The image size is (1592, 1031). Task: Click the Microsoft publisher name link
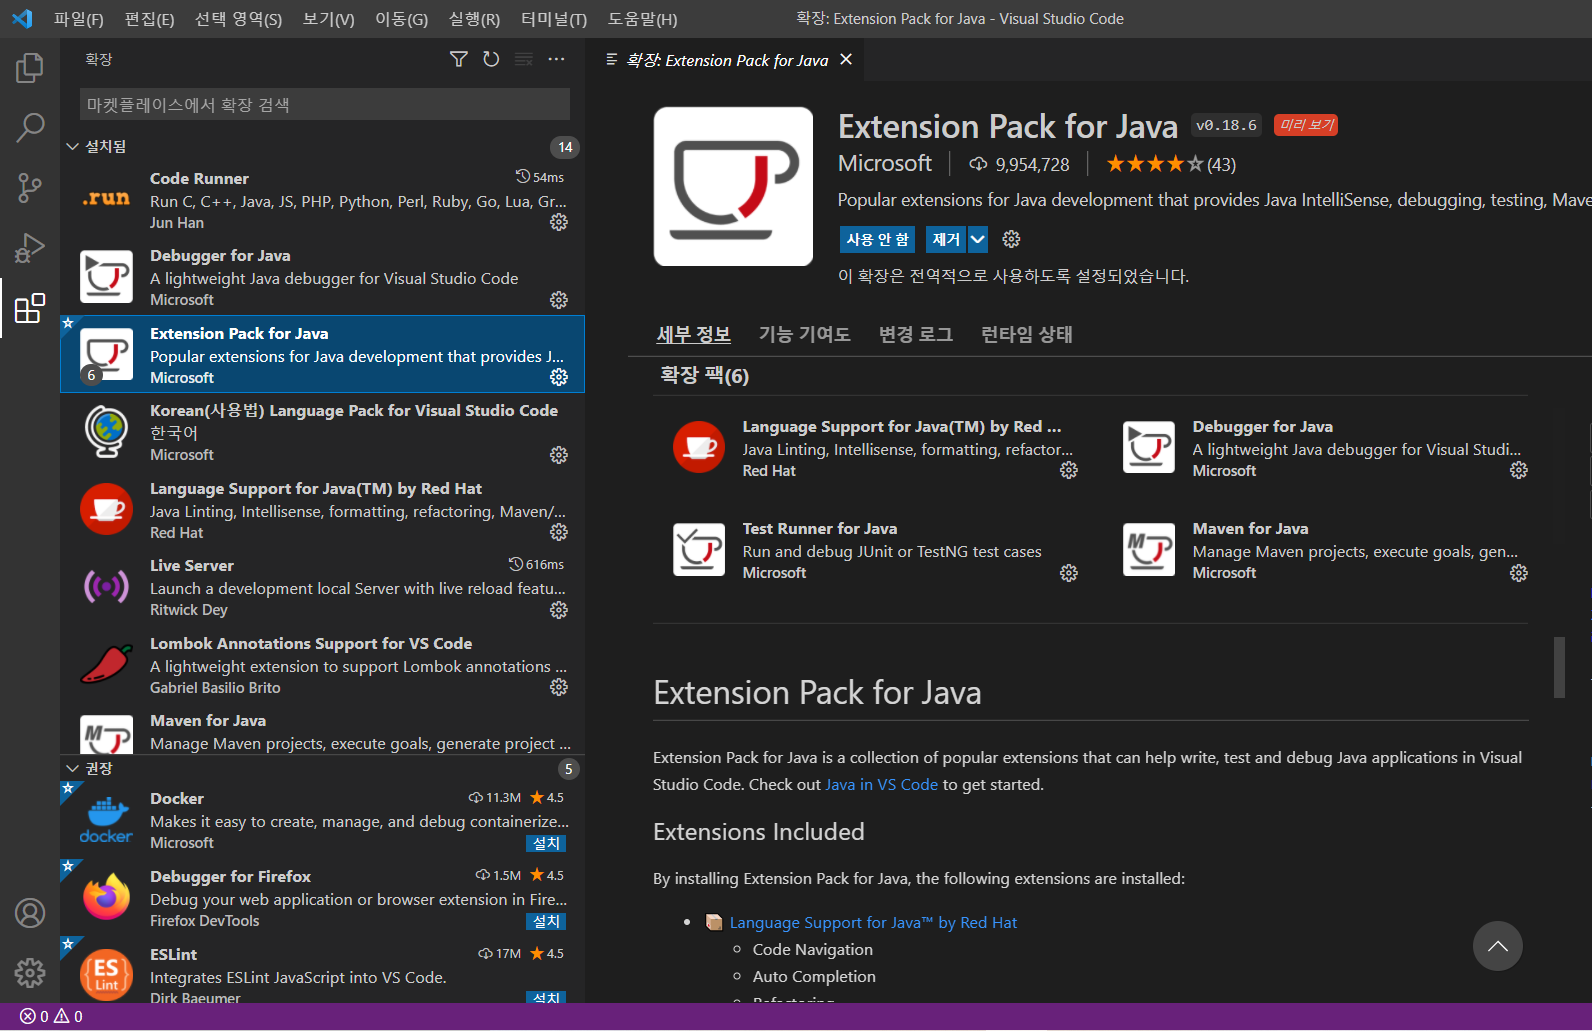click(884, 163)
